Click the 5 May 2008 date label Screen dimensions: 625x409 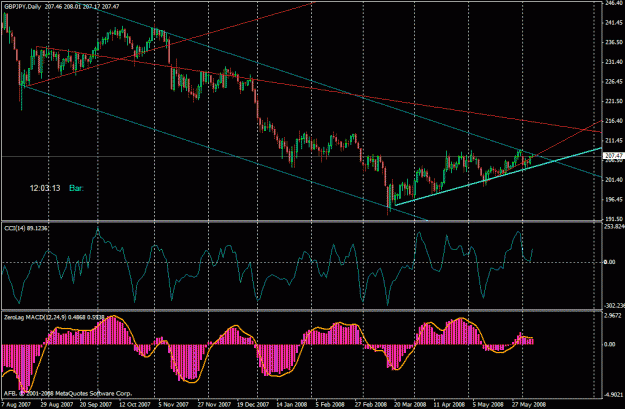487,404
